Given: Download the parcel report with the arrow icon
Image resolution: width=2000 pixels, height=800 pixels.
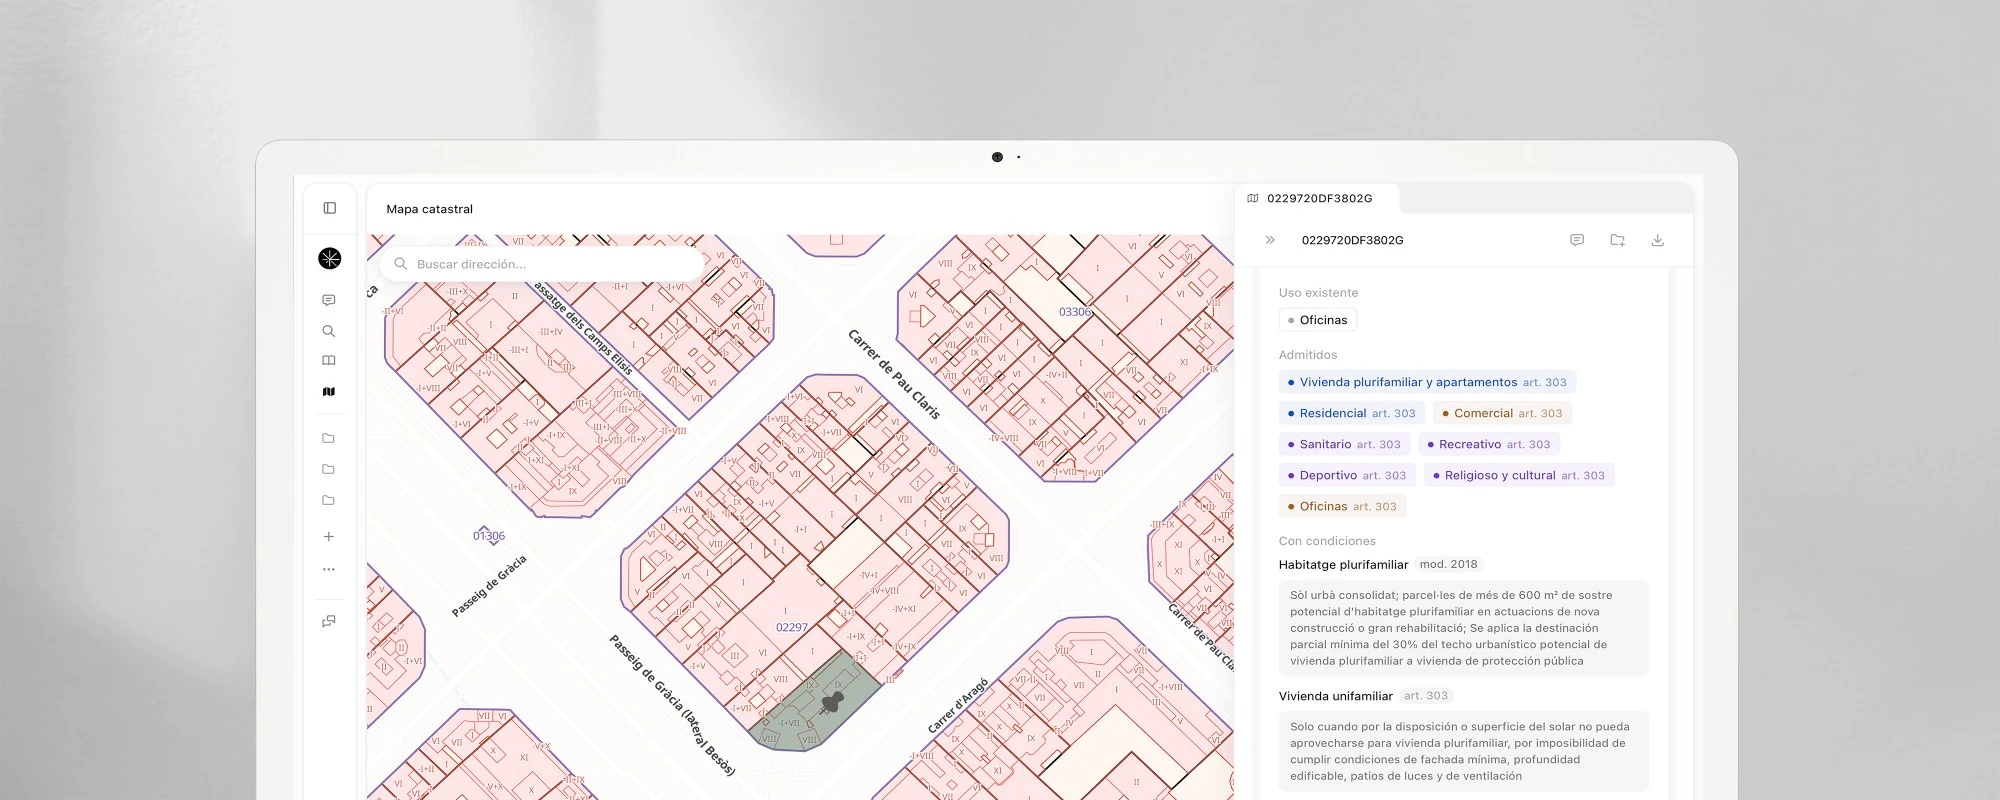Looking at the screenshot, I should (1657, 240).
